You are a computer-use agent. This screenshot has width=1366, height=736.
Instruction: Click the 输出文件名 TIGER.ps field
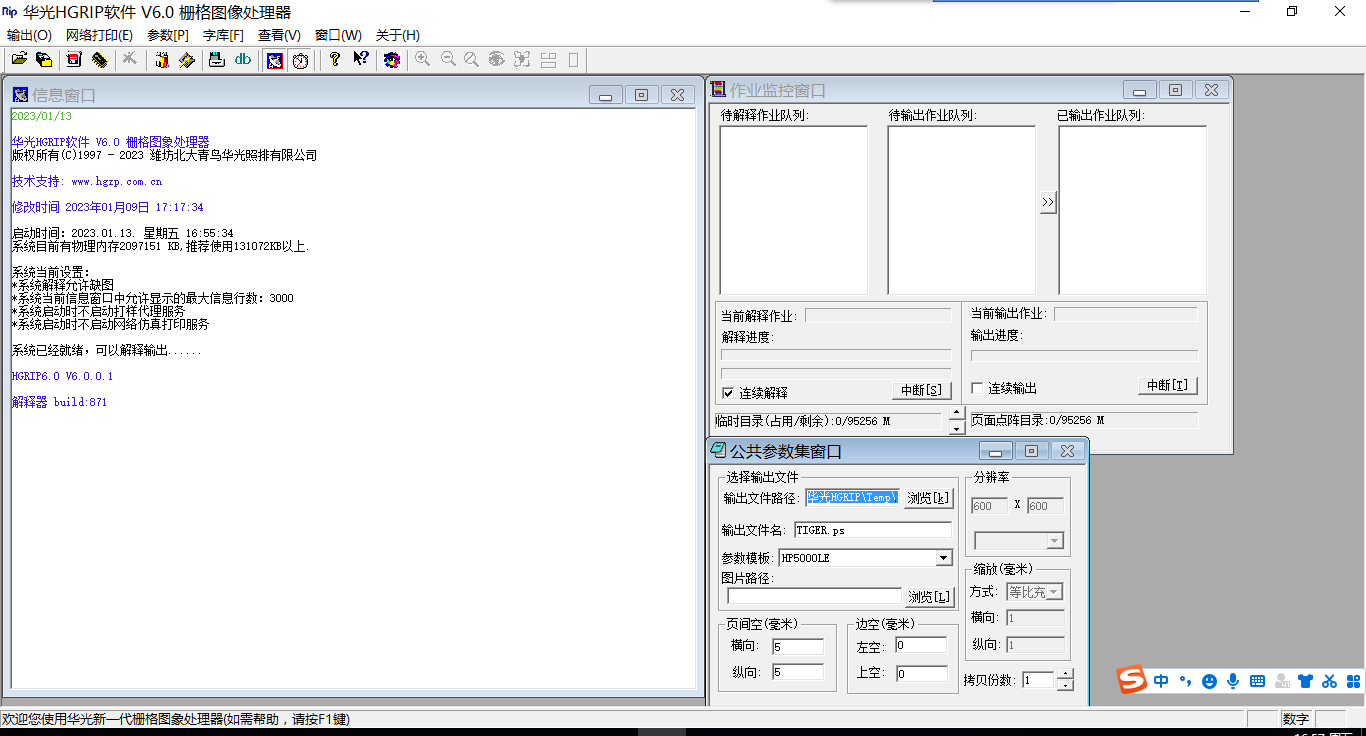tap(873, 530)
